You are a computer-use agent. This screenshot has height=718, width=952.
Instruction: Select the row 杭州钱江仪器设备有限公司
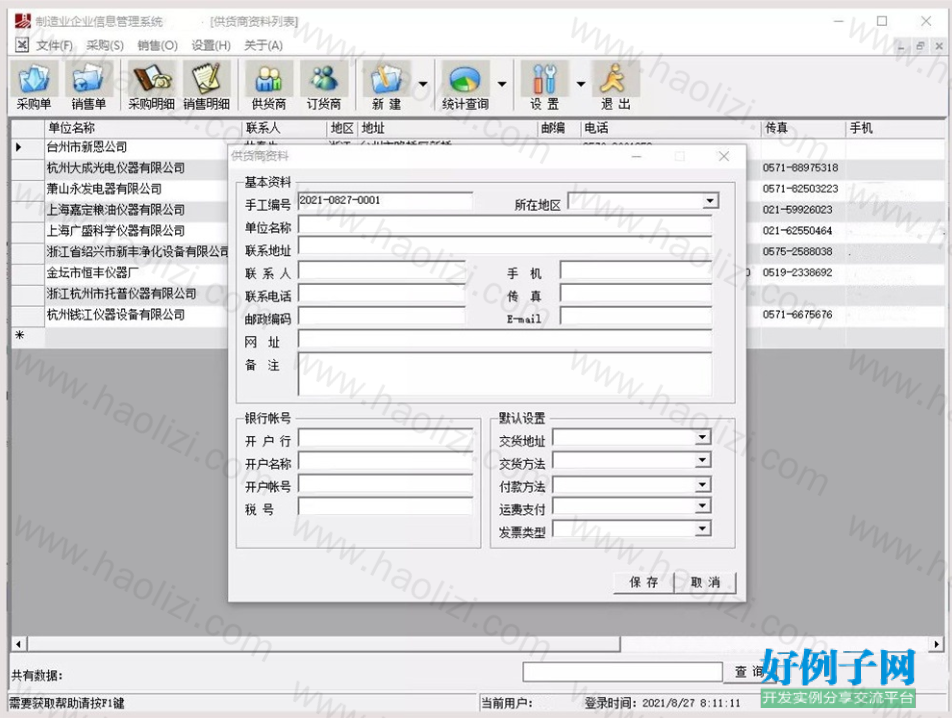pos(115,314)
